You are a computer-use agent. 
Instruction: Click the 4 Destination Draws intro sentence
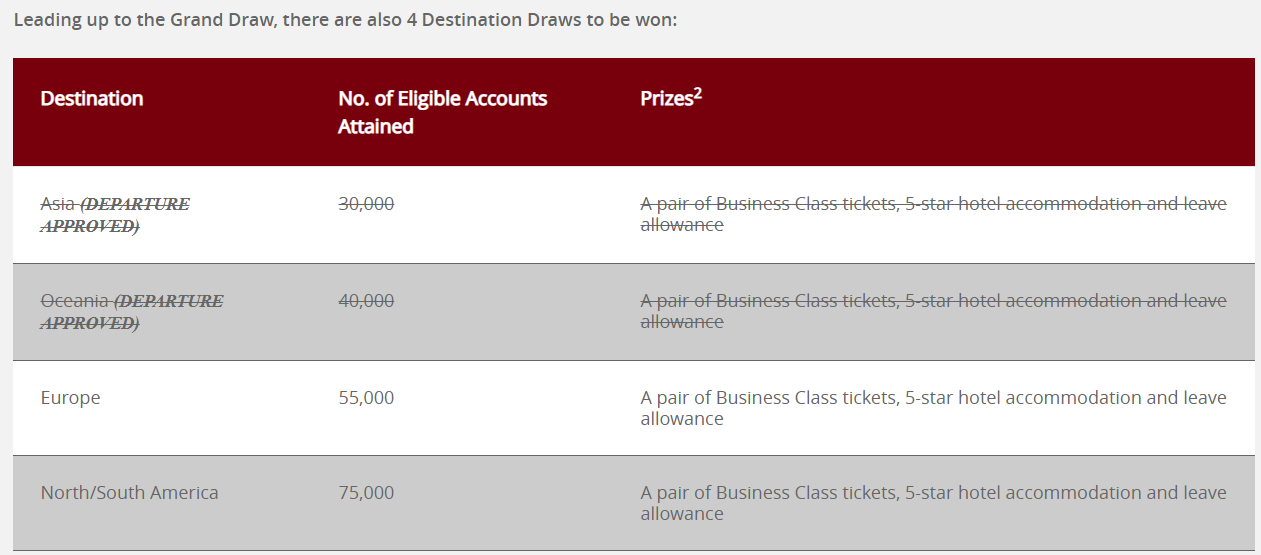(x=346, y=20)
